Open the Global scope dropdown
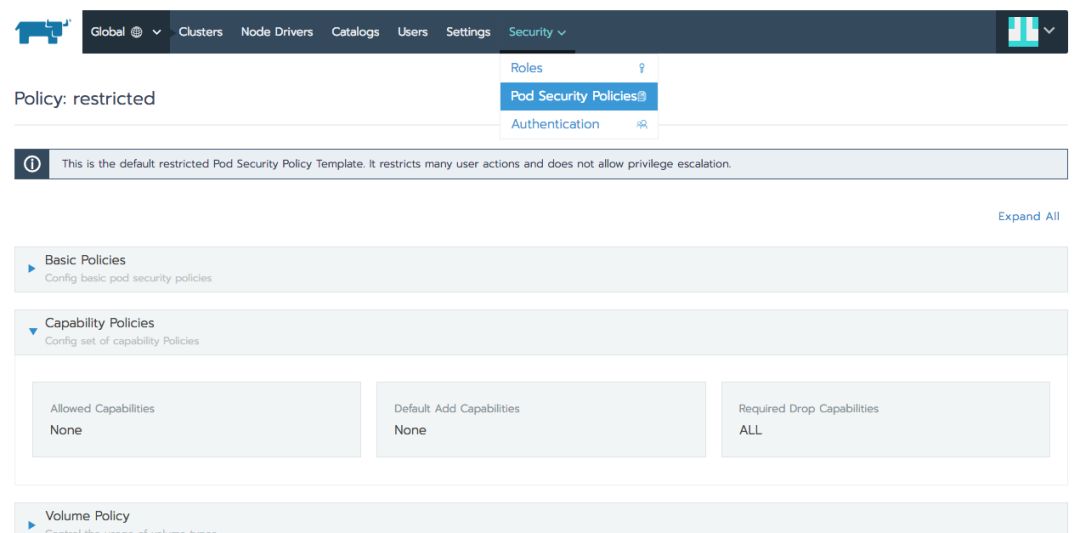 [126, 32]
